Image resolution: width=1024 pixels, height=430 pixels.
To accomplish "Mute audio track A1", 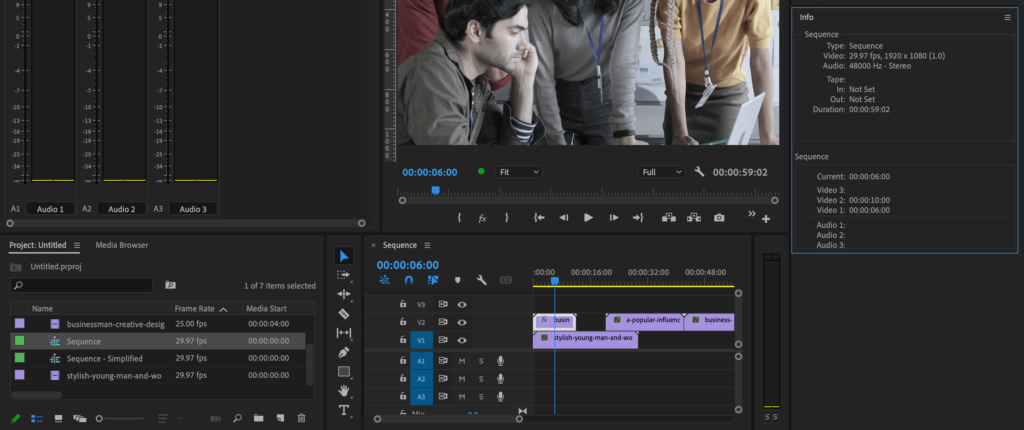I will coord(462,361).
